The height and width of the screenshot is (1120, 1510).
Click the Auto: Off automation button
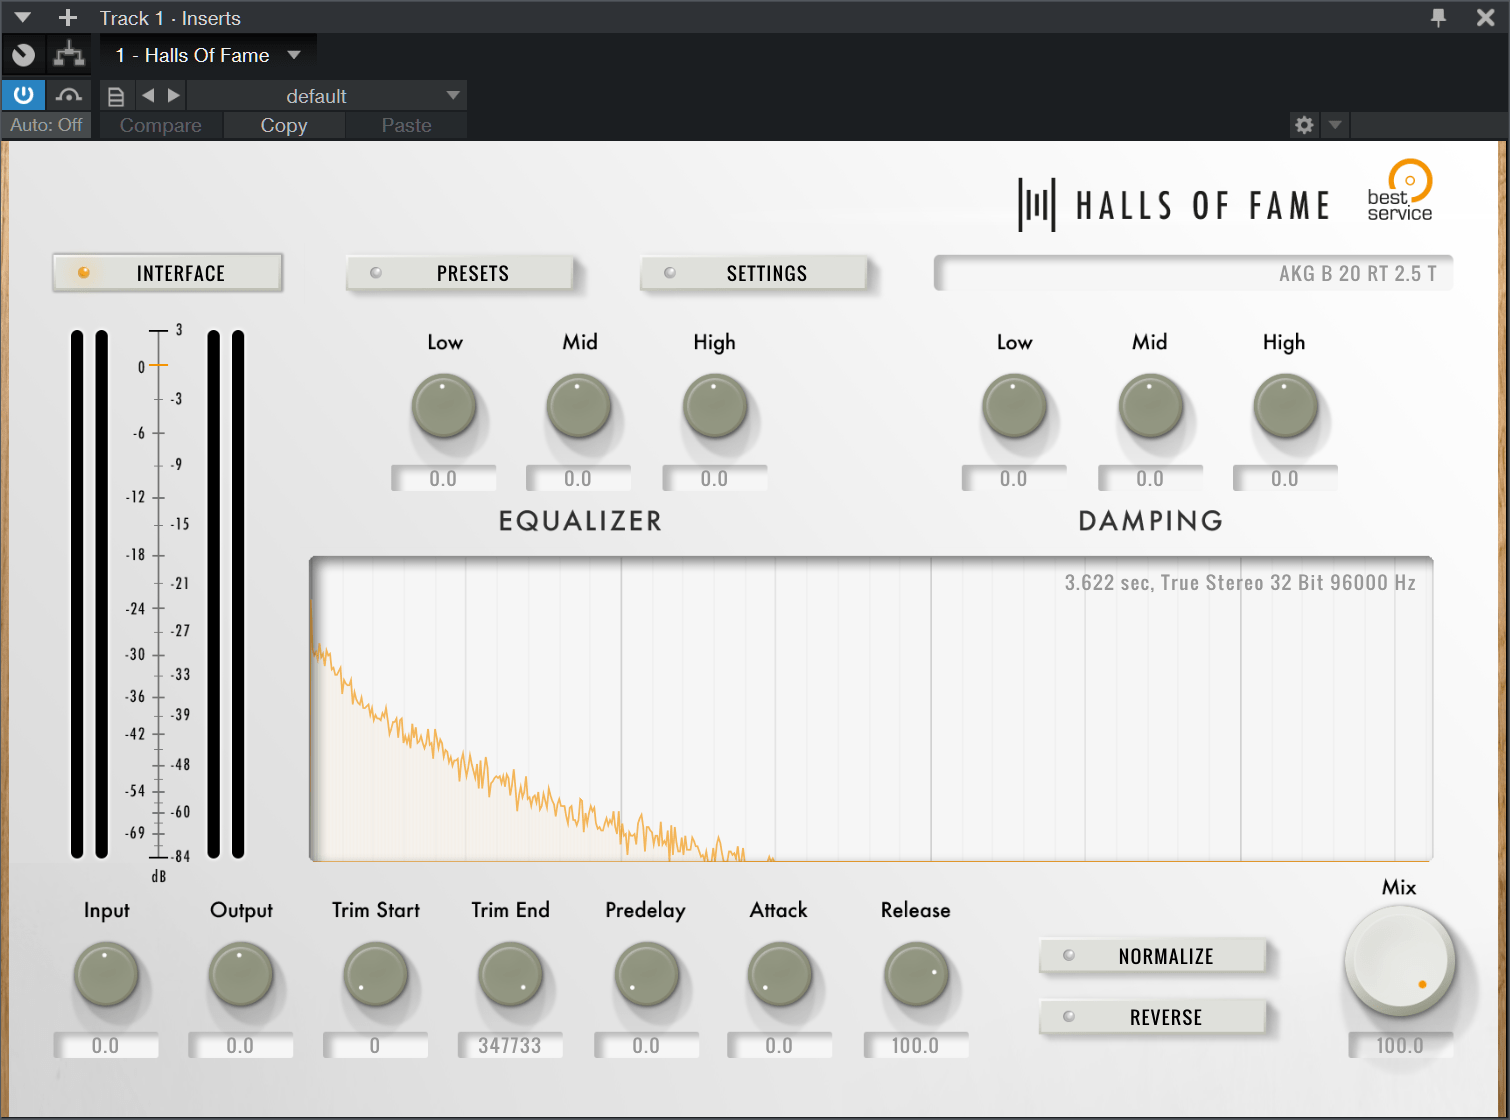(46, 125)
